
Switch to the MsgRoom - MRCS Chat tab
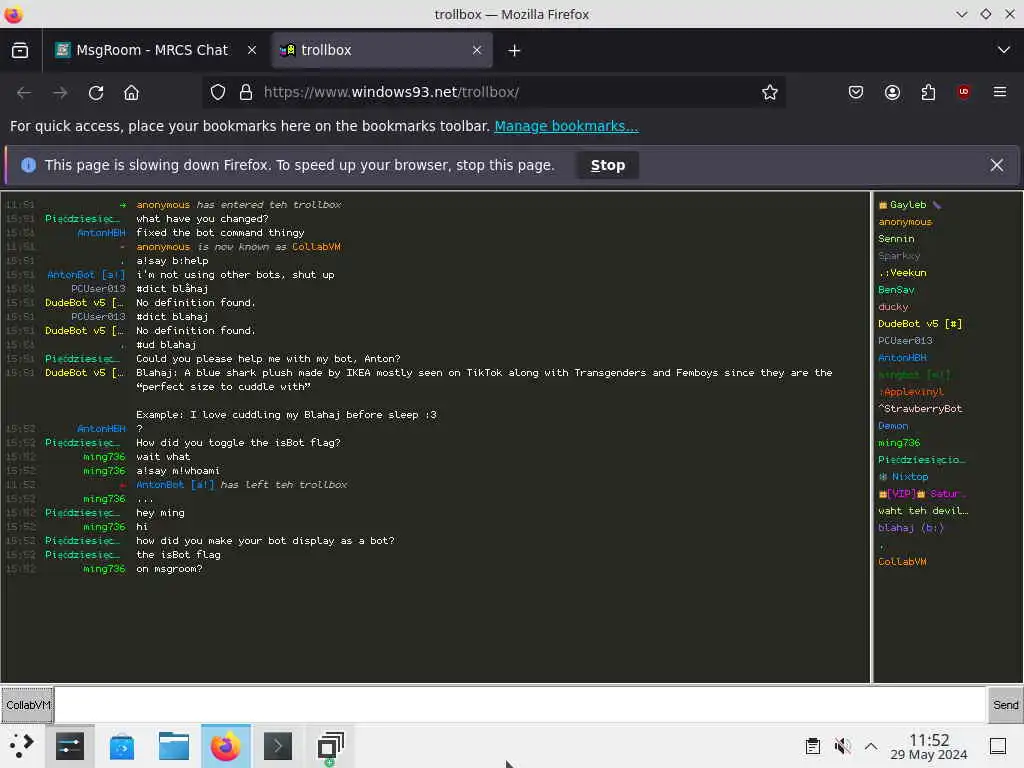[x=152, y=50]
